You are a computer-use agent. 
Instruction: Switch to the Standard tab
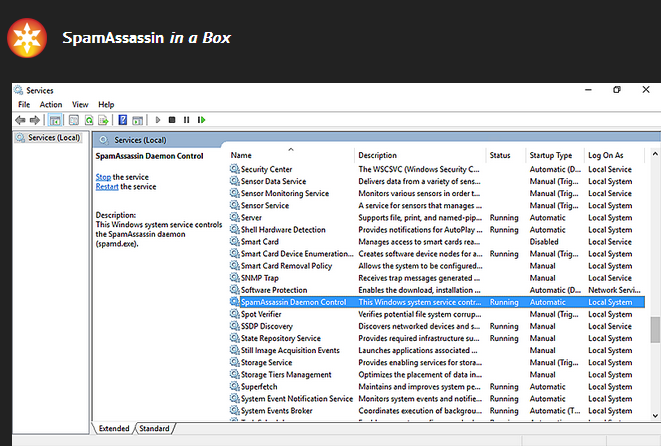(154, 429)
